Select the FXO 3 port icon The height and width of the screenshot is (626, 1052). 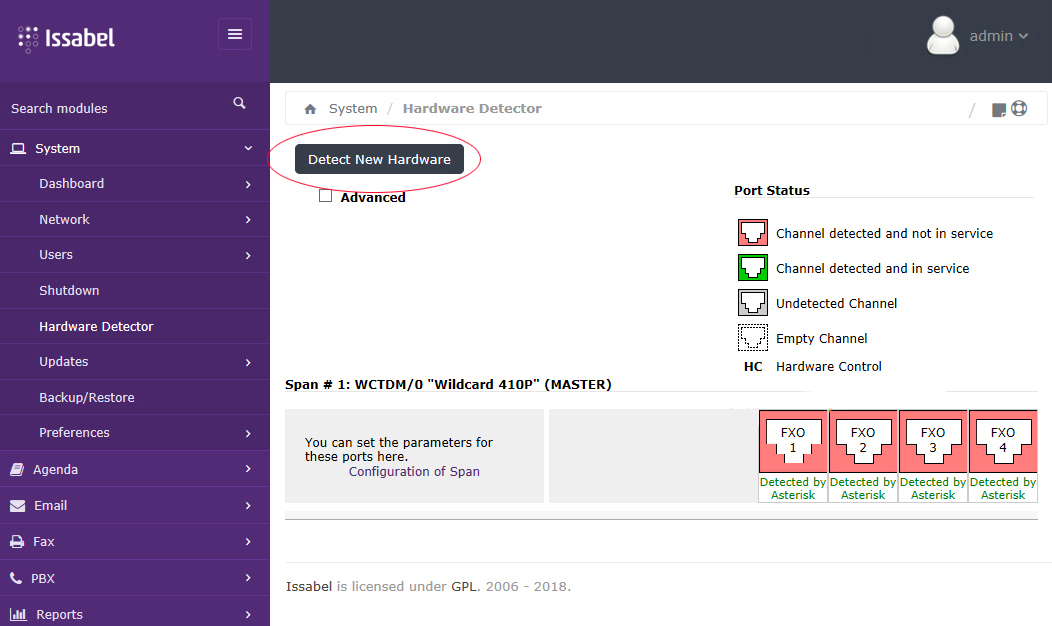coord(933,440)
